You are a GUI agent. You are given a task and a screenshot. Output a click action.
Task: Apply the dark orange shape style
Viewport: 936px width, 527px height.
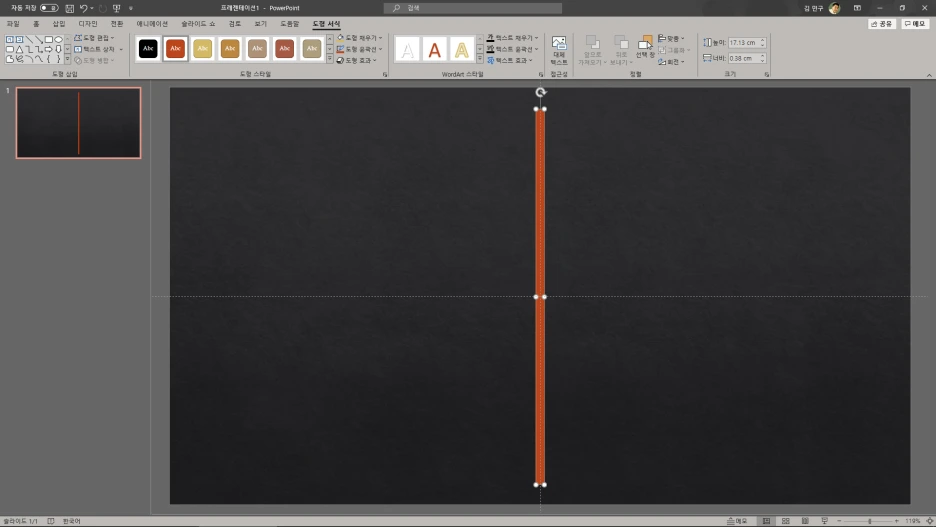(230, 48)
